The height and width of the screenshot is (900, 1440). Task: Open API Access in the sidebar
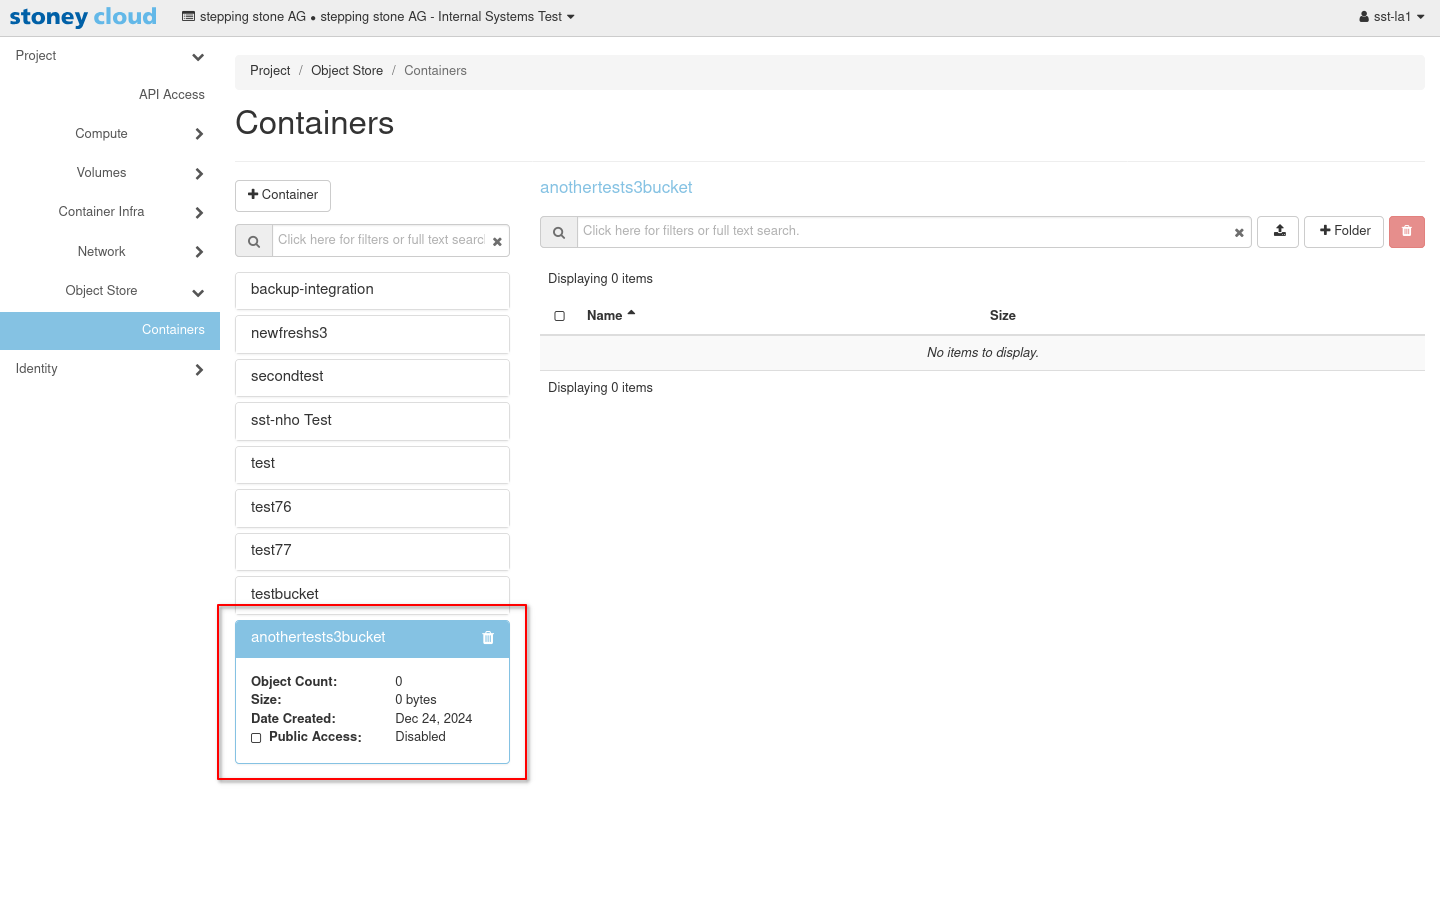pos(171,95)
